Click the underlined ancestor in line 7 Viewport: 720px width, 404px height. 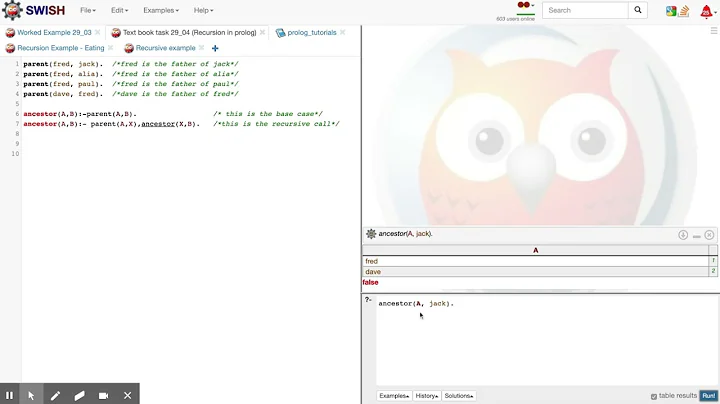pos(158,124)
